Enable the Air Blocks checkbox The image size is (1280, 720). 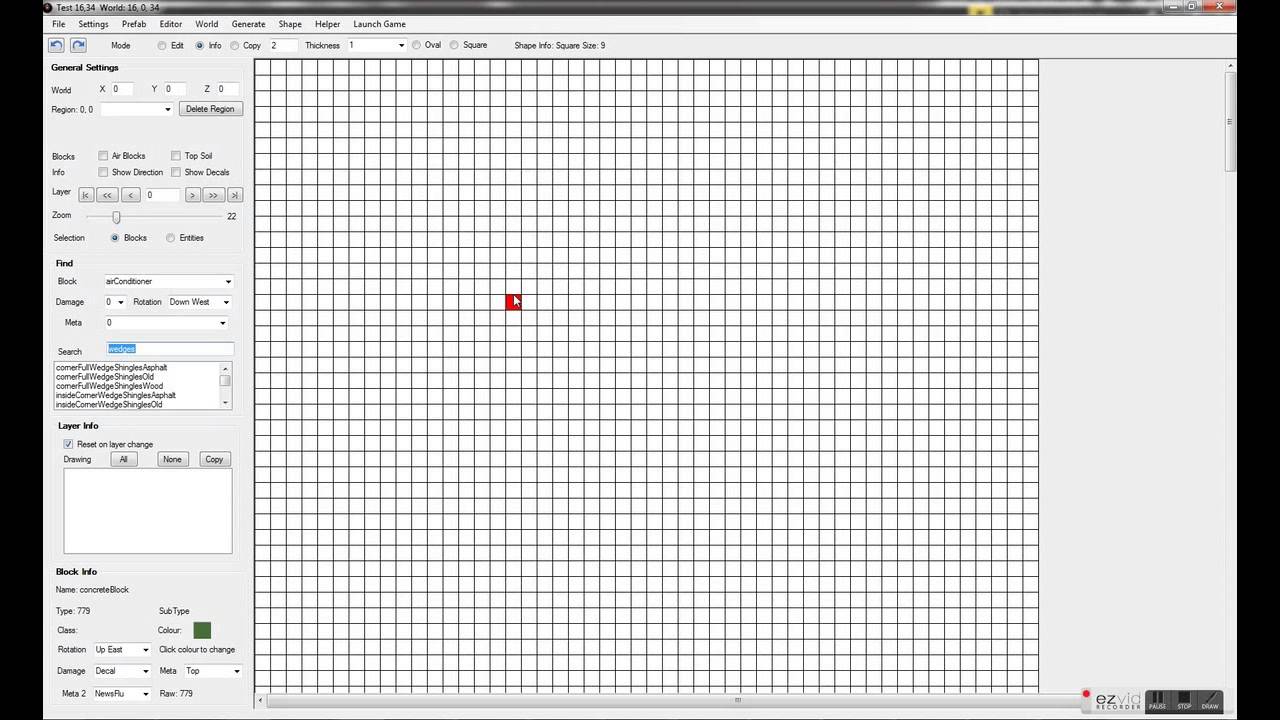pos(103,156)
